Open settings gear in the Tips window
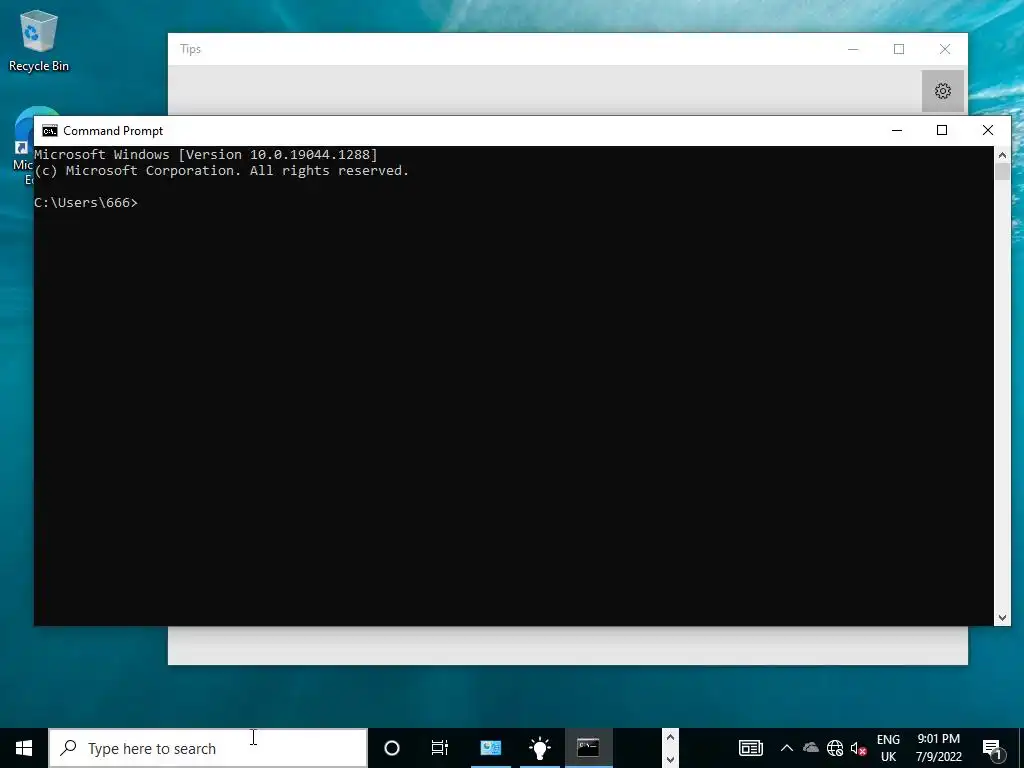The height and width of the screenshot is (768, 1024). (x=942, y=91)
